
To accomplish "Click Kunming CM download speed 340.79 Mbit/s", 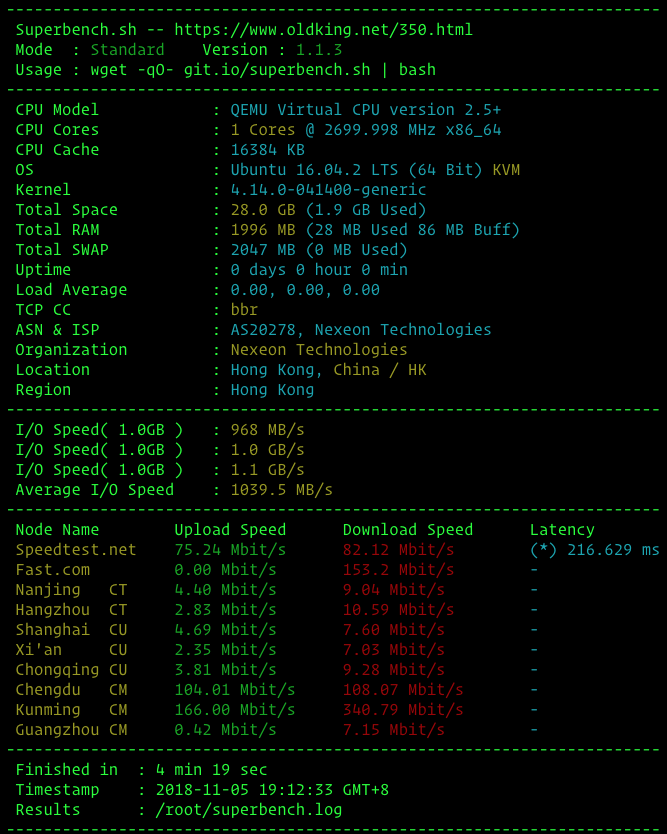I will (403, 710).
